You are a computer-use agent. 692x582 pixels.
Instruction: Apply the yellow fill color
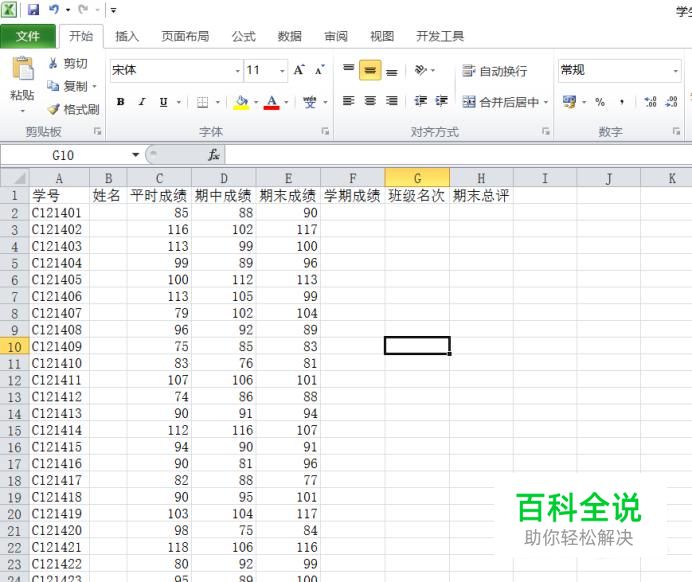pos(241,102)
